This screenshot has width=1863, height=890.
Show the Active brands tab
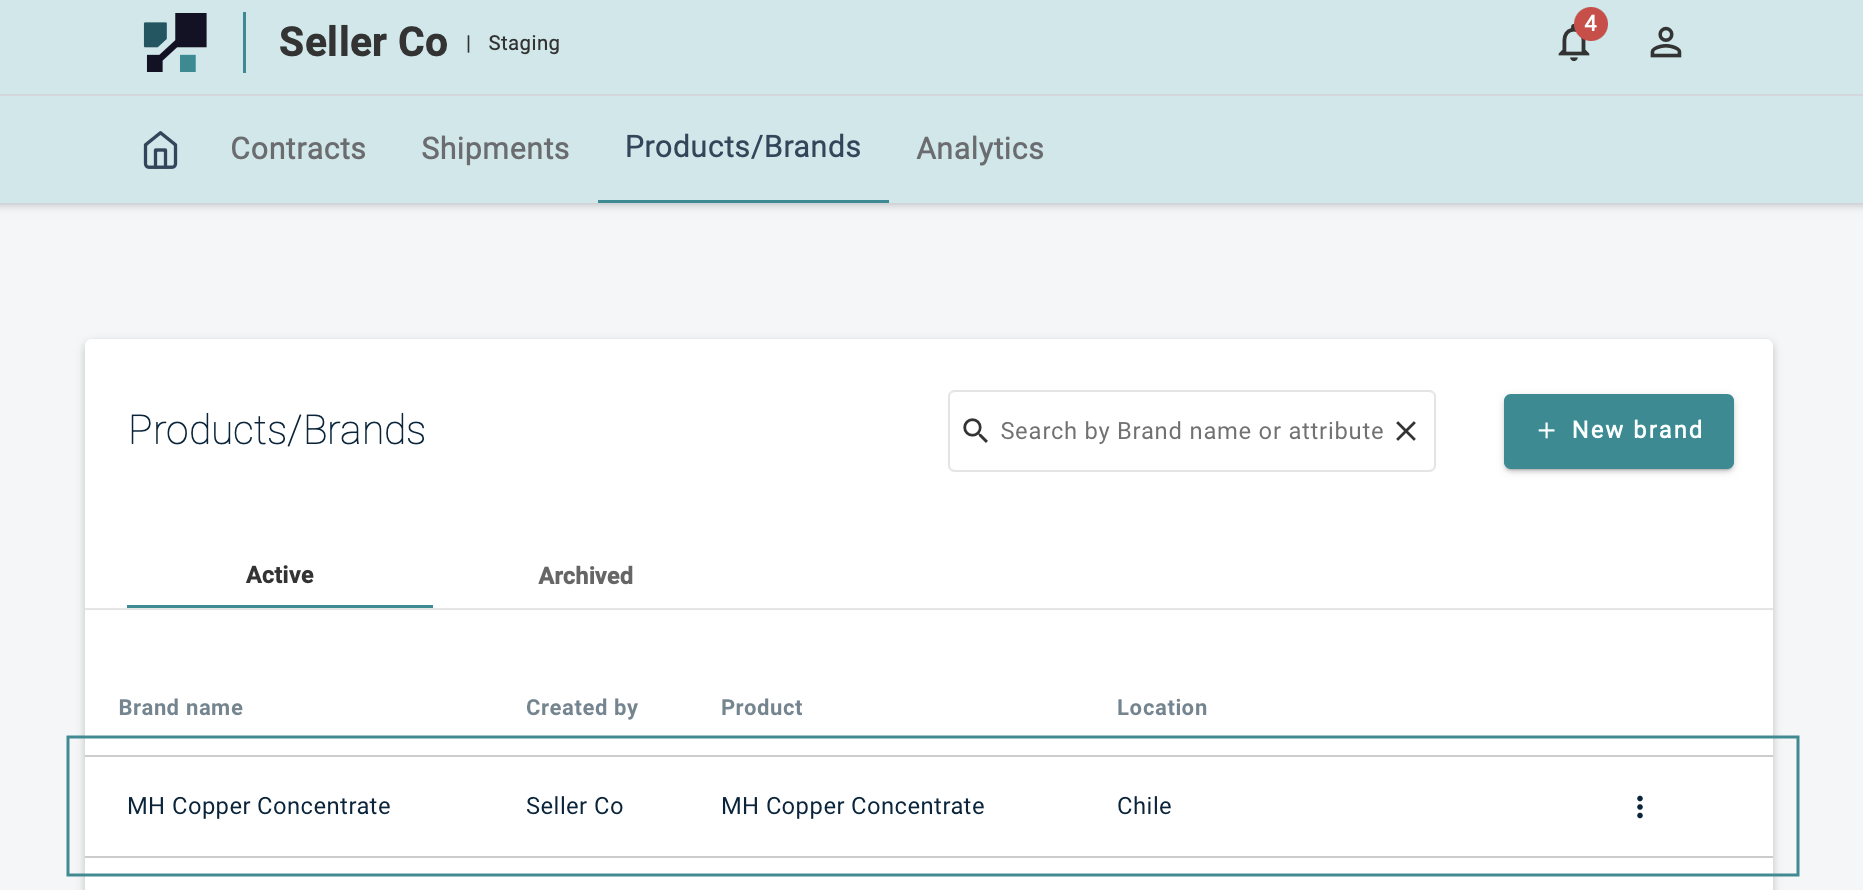(280, 575)
